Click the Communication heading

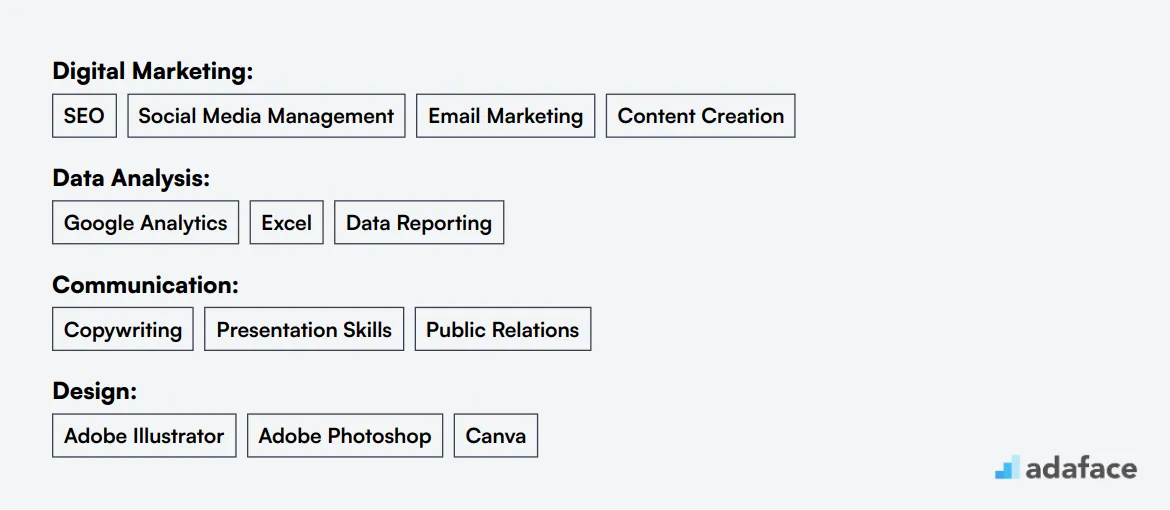(x=146, y=285)
